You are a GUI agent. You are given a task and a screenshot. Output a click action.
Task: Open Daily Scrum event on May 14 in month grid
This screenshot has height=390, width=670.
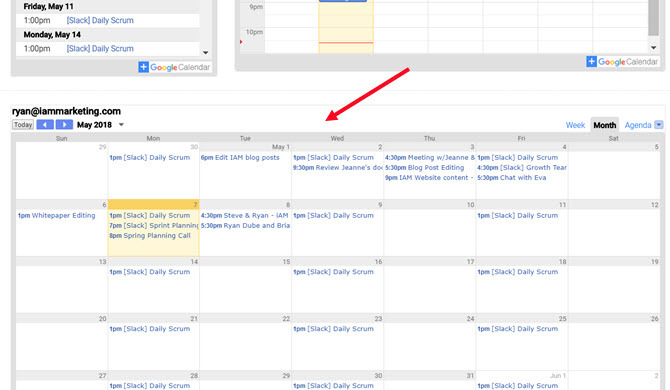[x=150, y=272]
